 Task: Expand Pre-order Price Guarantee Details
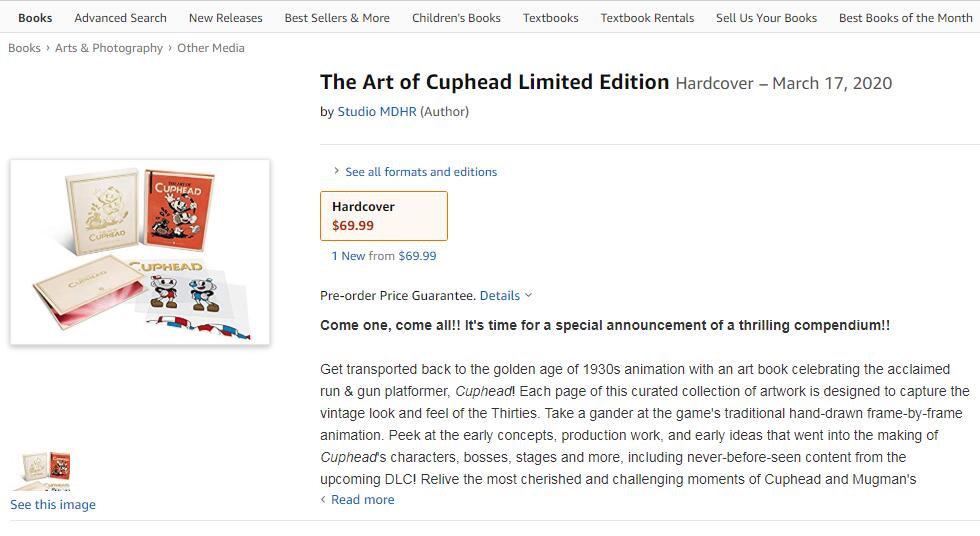point(505,296)
